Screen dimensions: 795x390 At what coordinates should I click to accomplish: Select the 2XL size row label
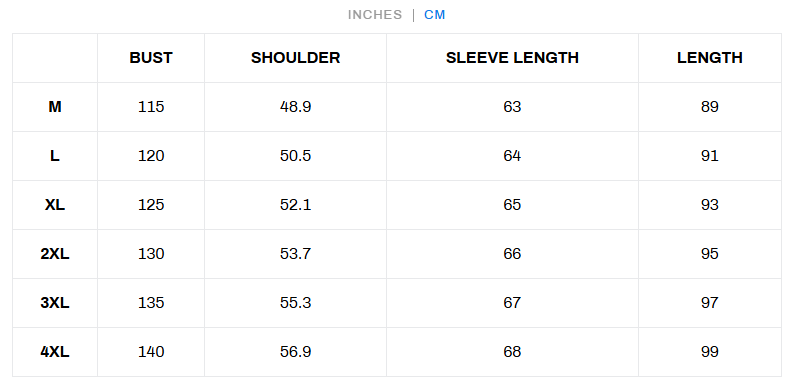[x=55, y=254]
